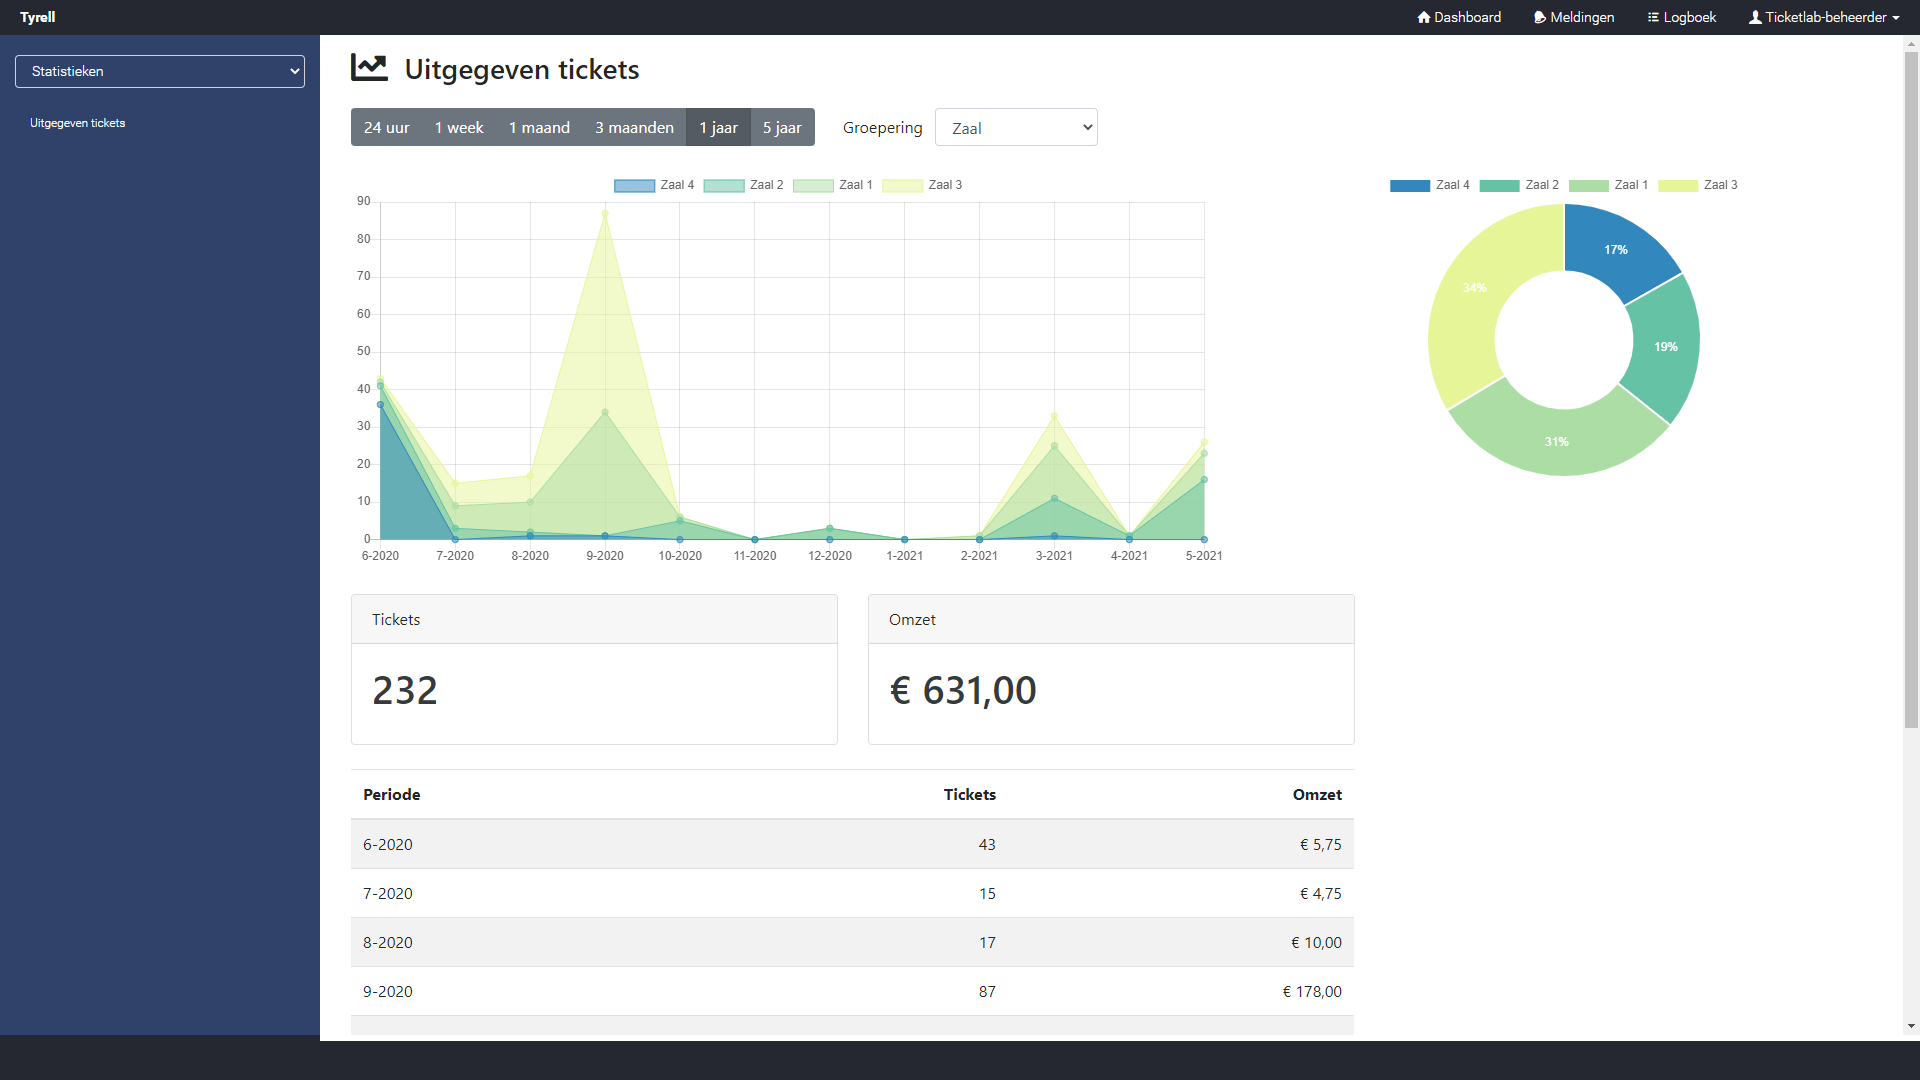Viewport: 1920px width, 1080px height.
Task: Click the 31% green donut segment
Action: click(1557, 441)
